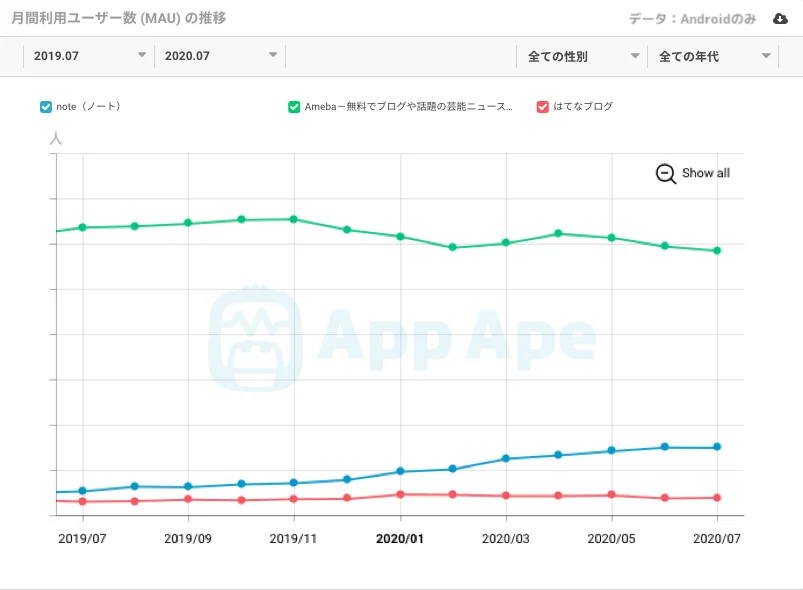
Task: Click the 2020/07 axis label
Action: tap(716, 539)
